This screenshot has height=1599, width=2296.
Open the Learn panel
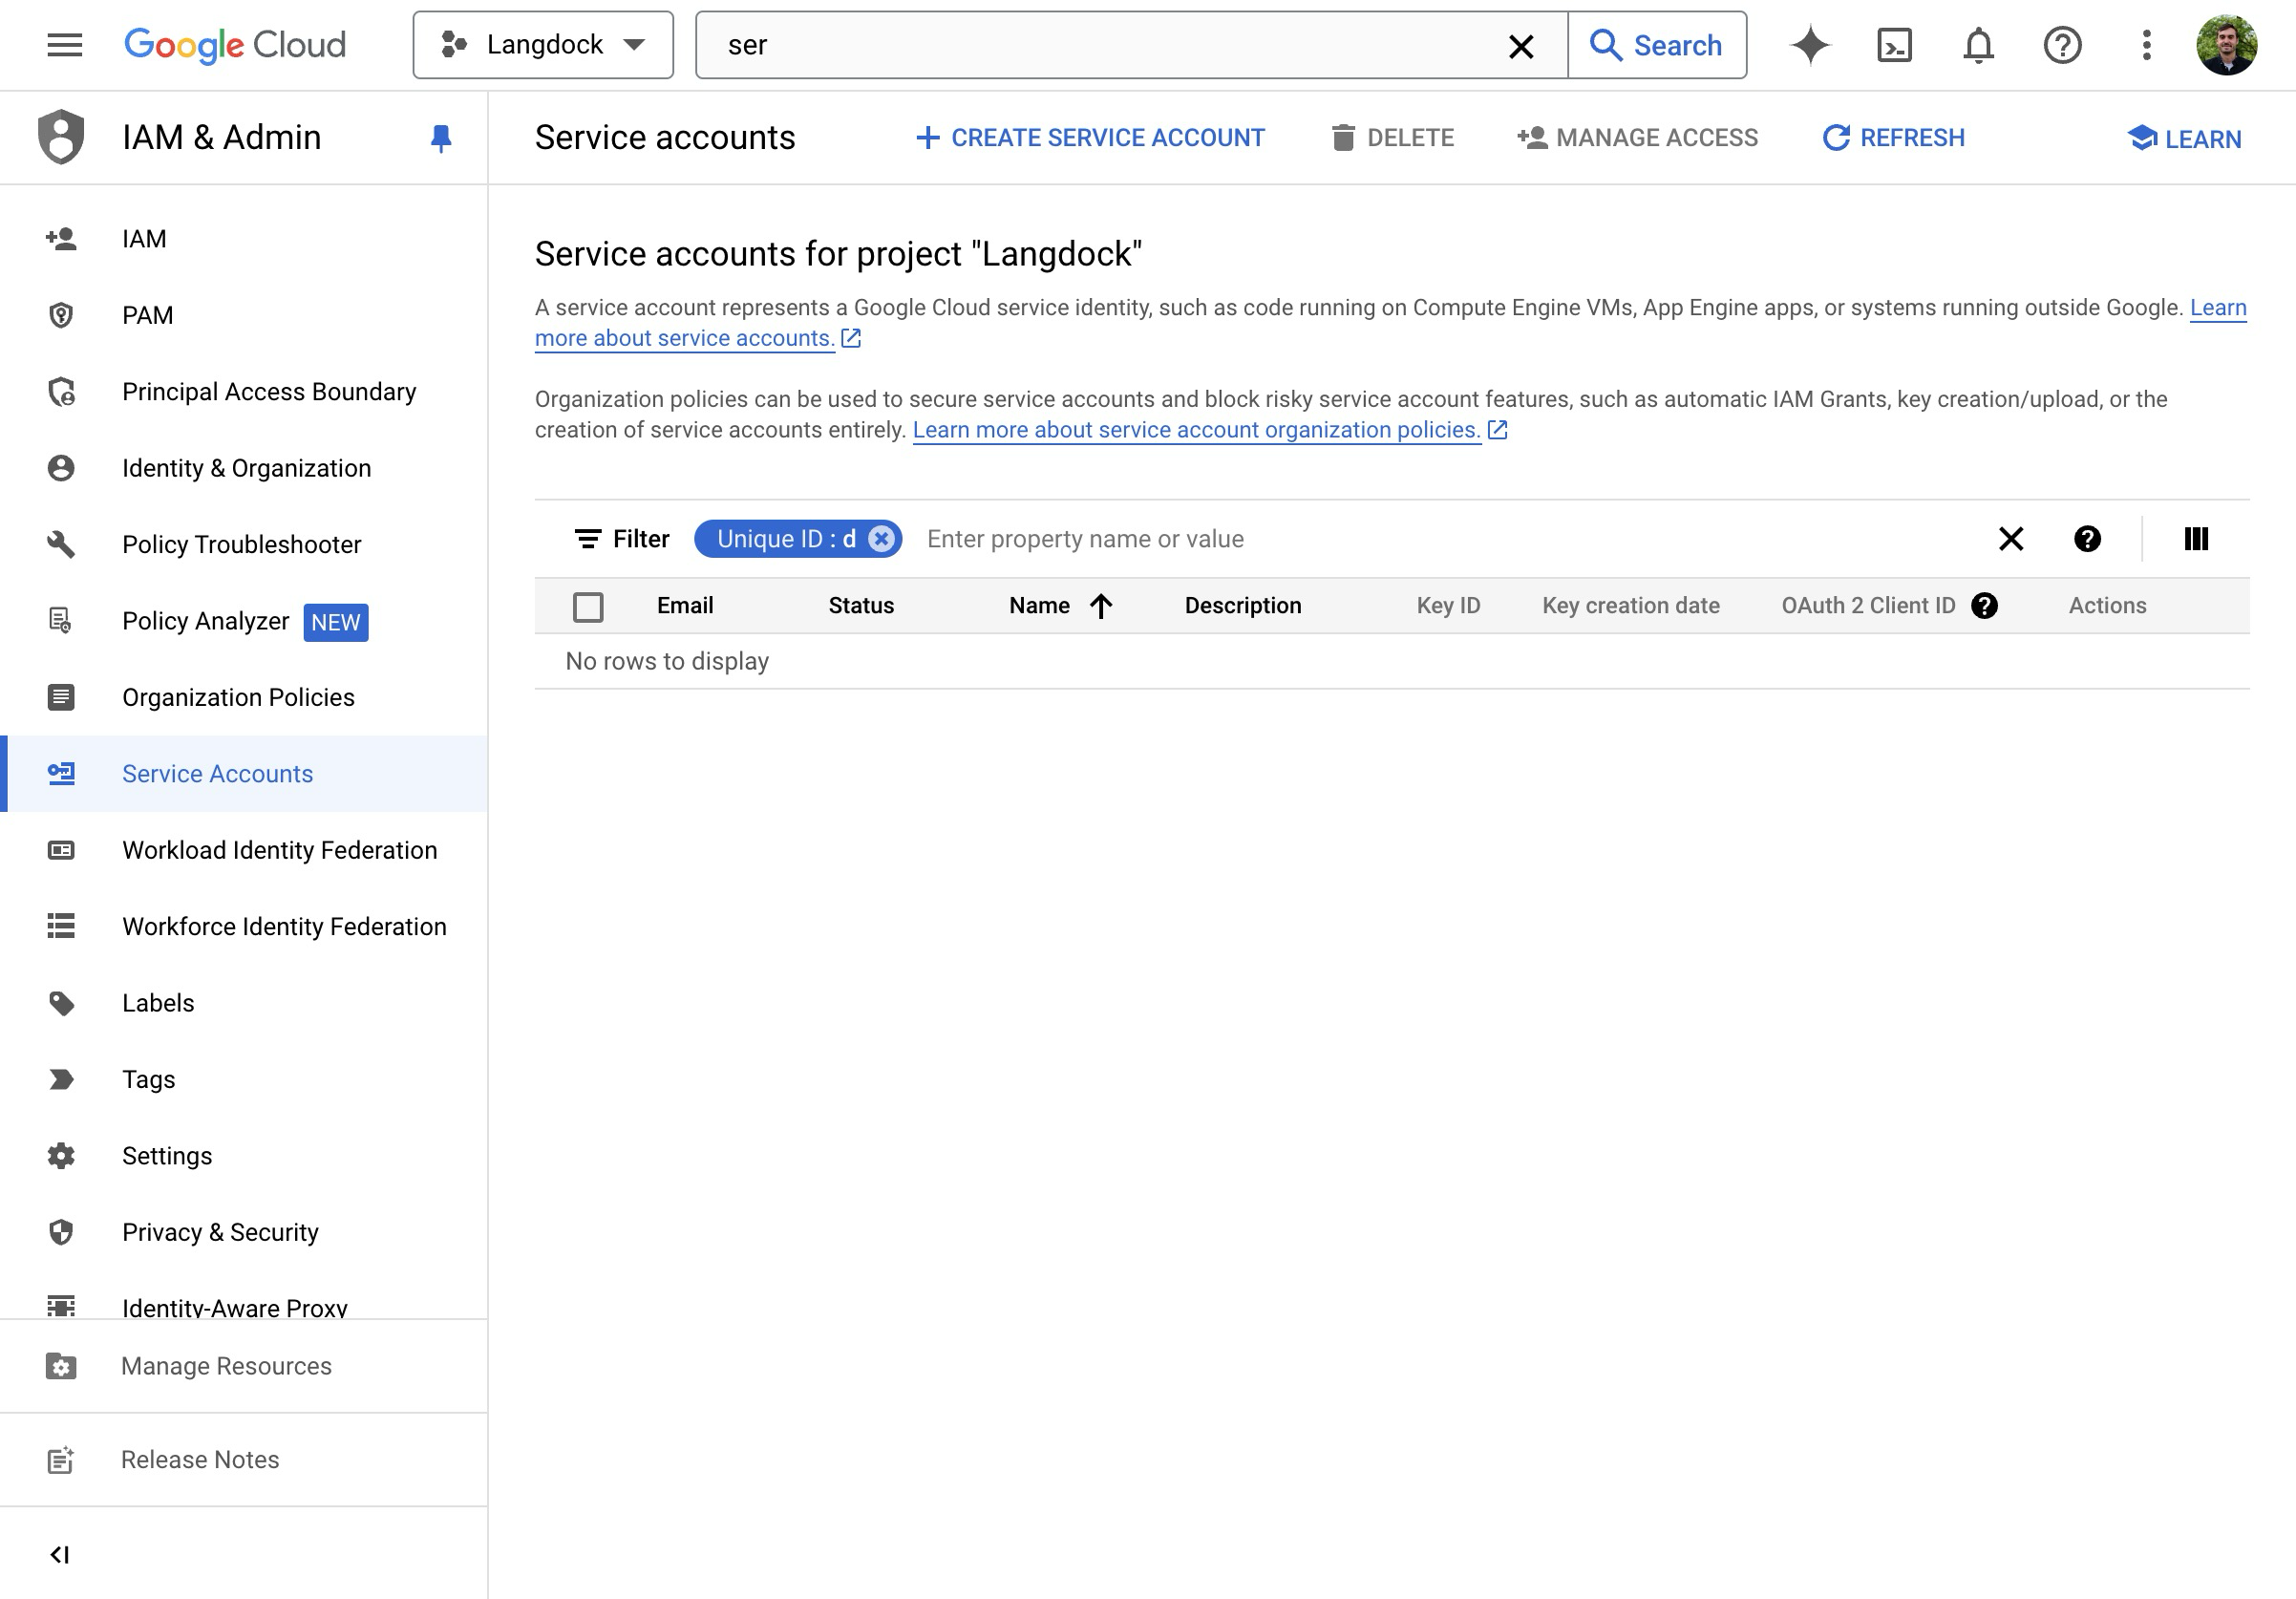[2184, 138]
